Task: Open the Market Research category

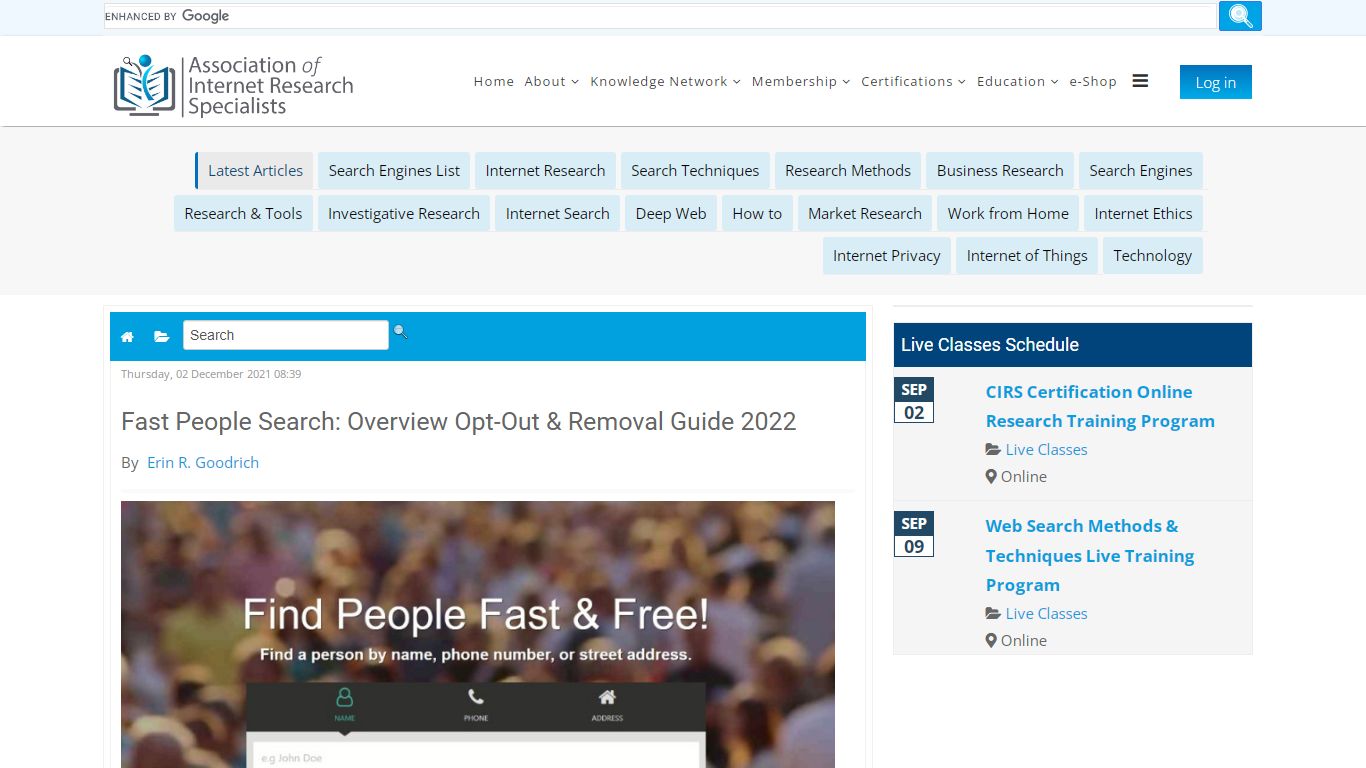Action: click(865, 213)
